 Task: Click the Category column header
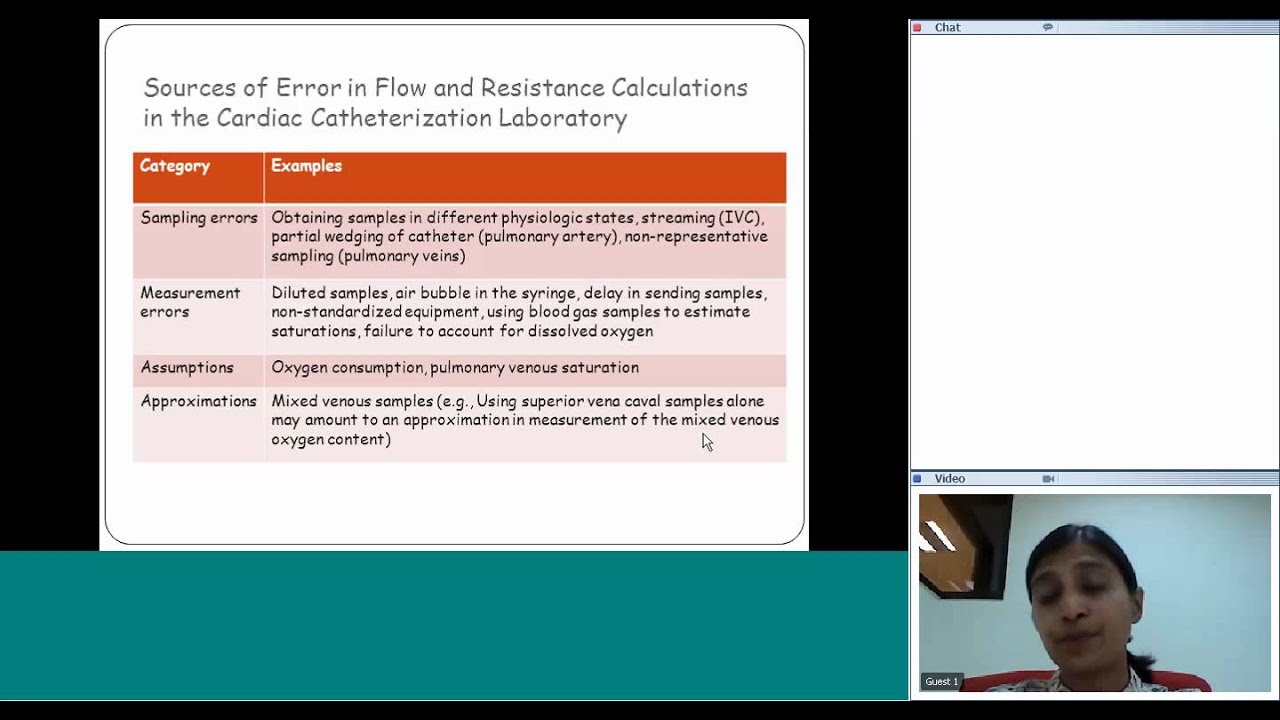(x=198, y=178)
